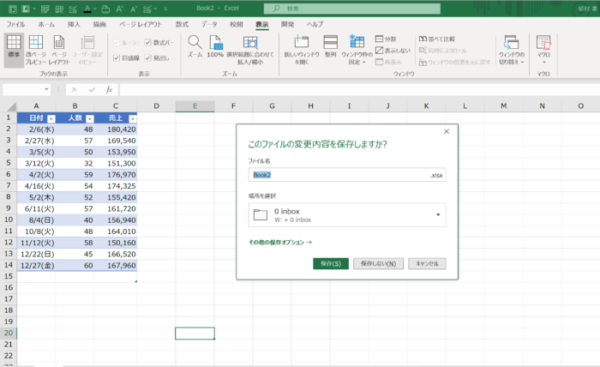Toggle the Gridlines checkbox
This screenshot has height=367, width=600.
117,58
